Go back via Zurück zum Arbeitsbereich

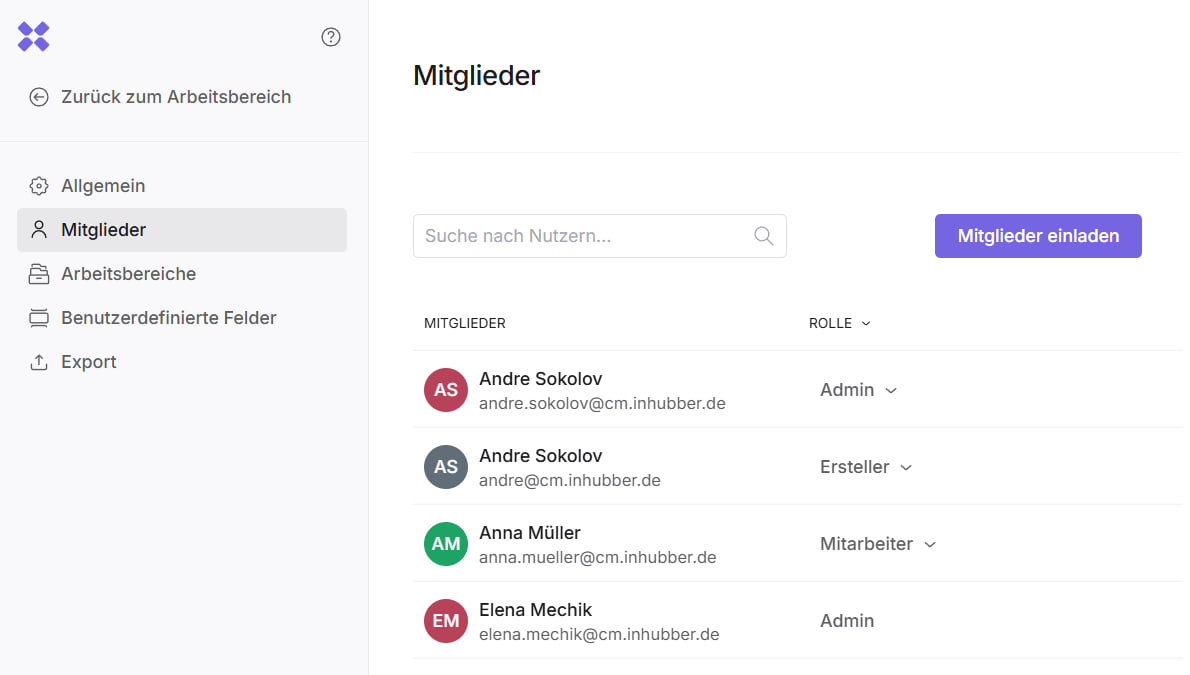[x=176, y=97]
